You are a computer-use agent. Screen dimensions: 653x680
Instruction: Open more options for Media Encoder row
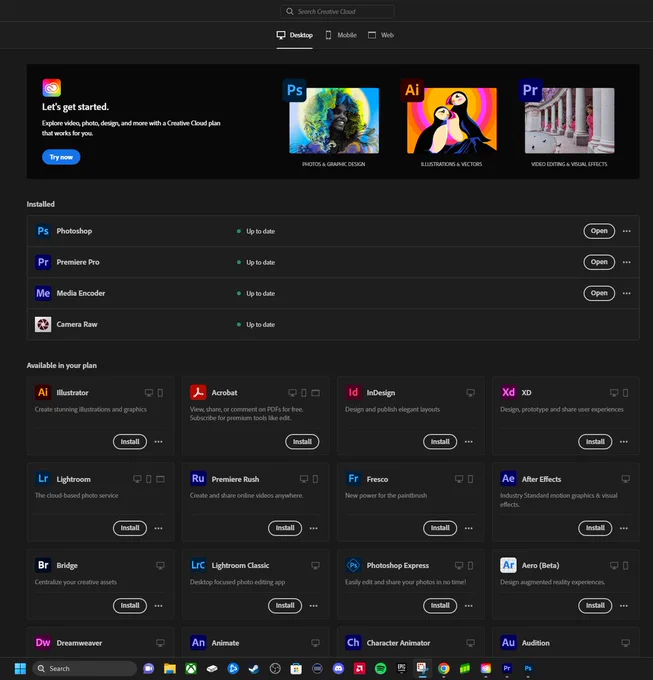pyautogui.click(x=627, y=294)
